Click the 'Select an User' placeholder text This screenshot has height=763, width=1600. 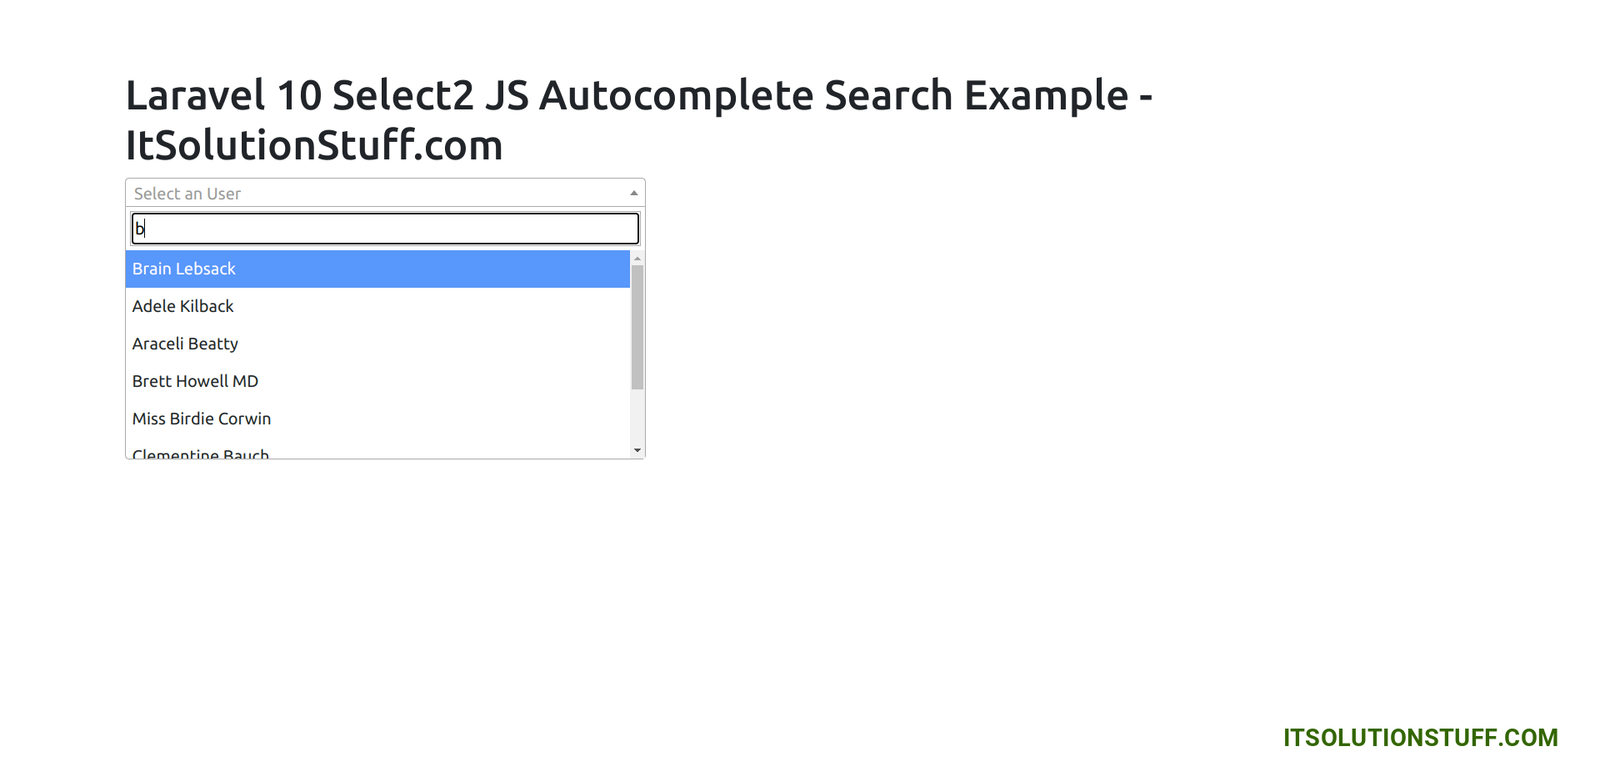(x=187, y=194)
